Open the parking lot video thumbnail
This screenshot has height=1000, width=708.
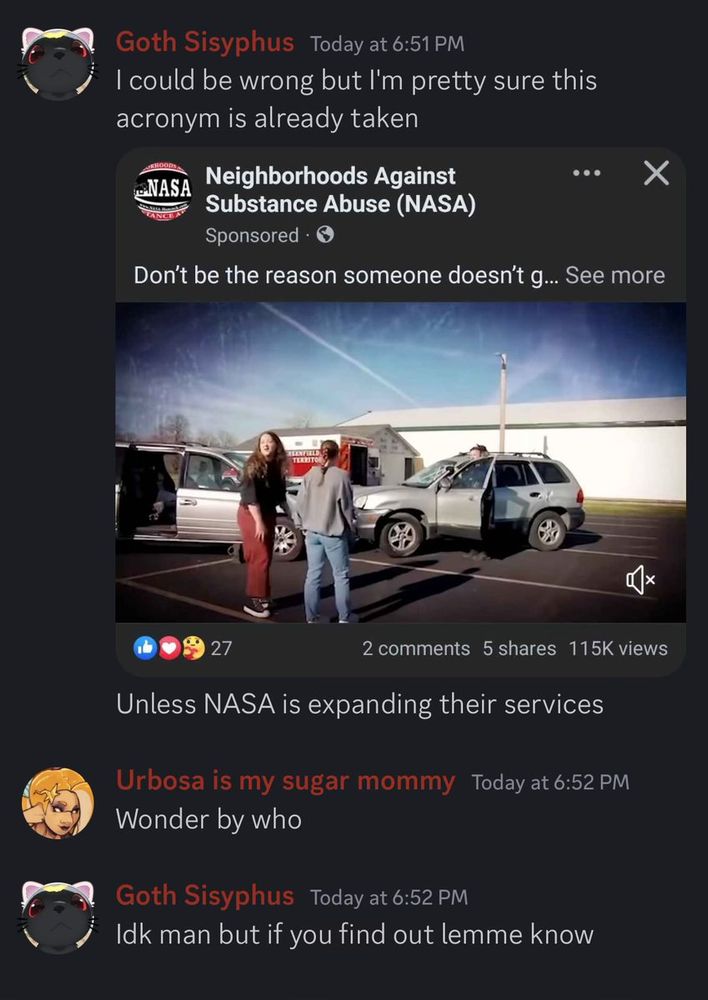point(401,462)
